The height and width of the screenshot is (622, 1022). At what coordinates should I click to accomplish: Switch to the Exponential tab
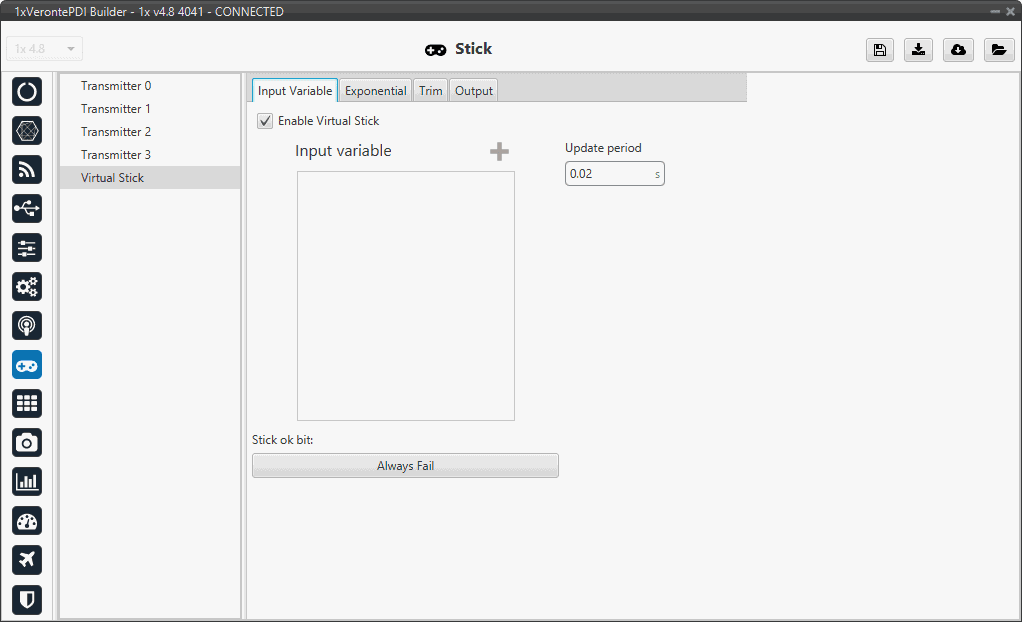tap(375, 91)
